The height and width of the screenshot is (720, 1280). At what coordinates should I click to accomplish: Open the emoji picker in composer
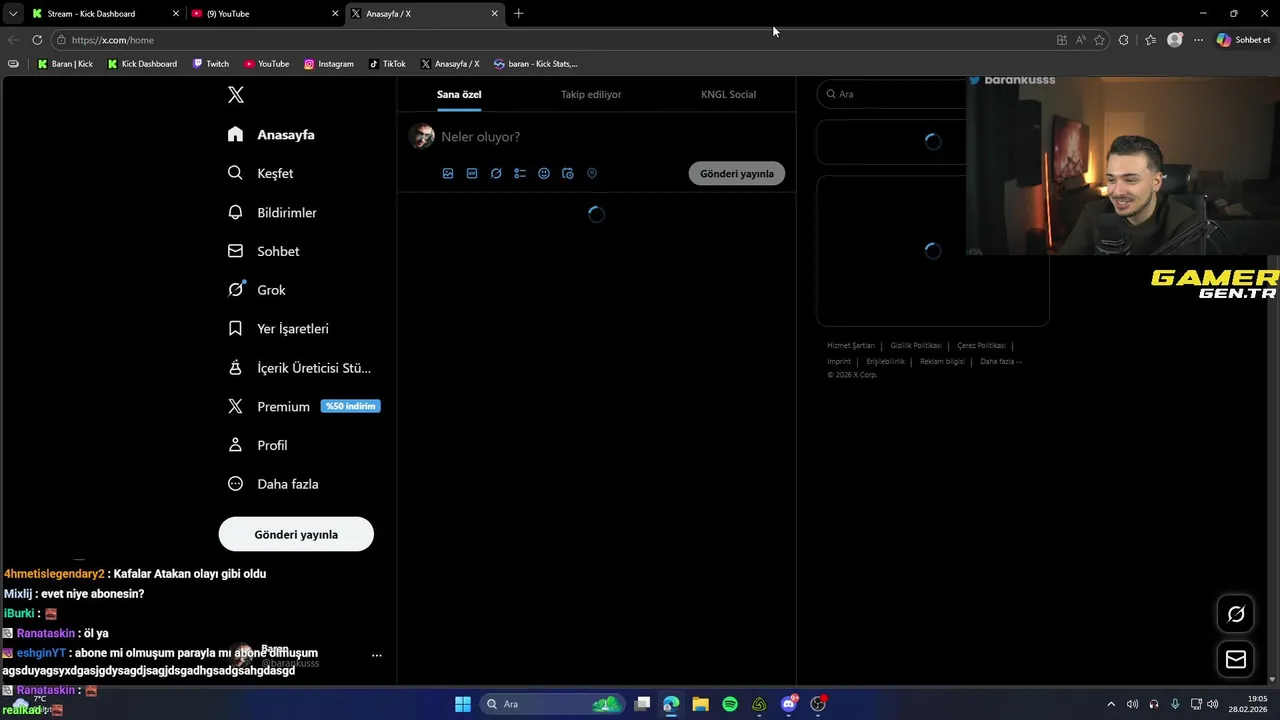tap(544, 173)
